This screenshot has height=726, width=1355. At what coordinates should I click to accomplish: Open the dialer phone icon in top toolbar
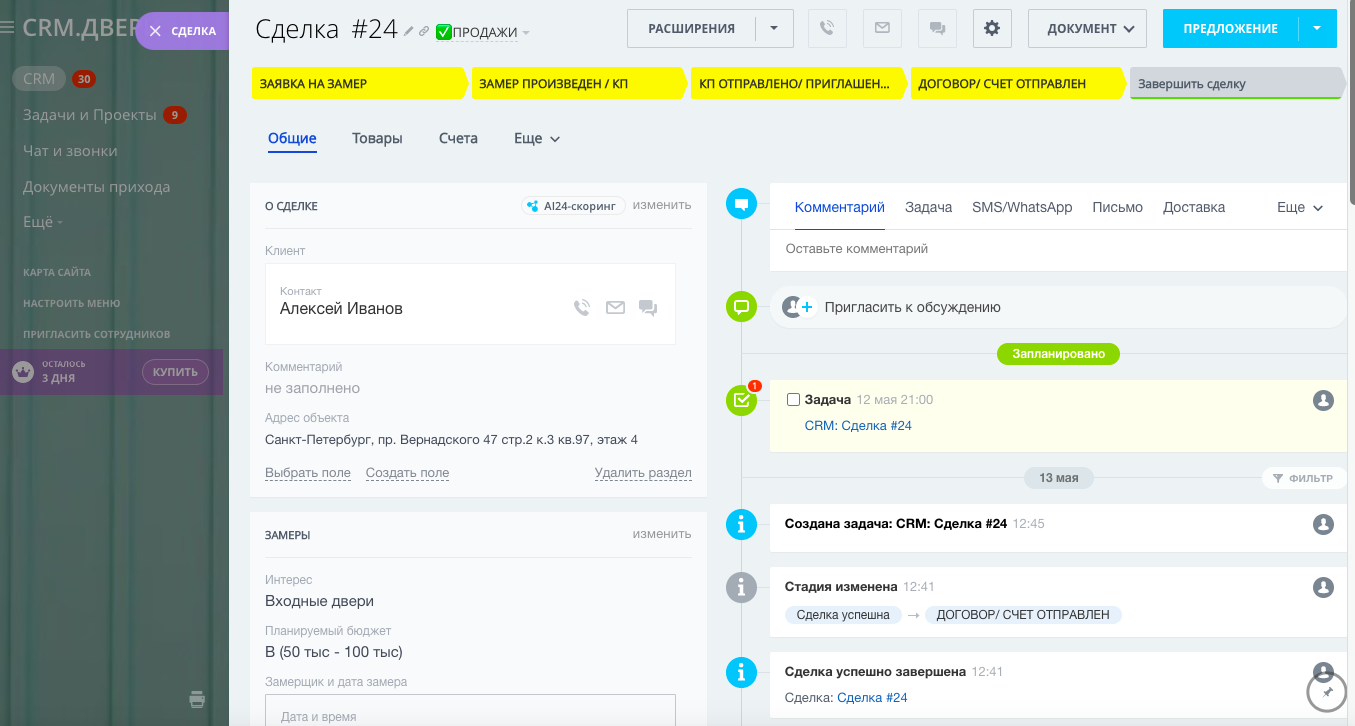(827, 28)
